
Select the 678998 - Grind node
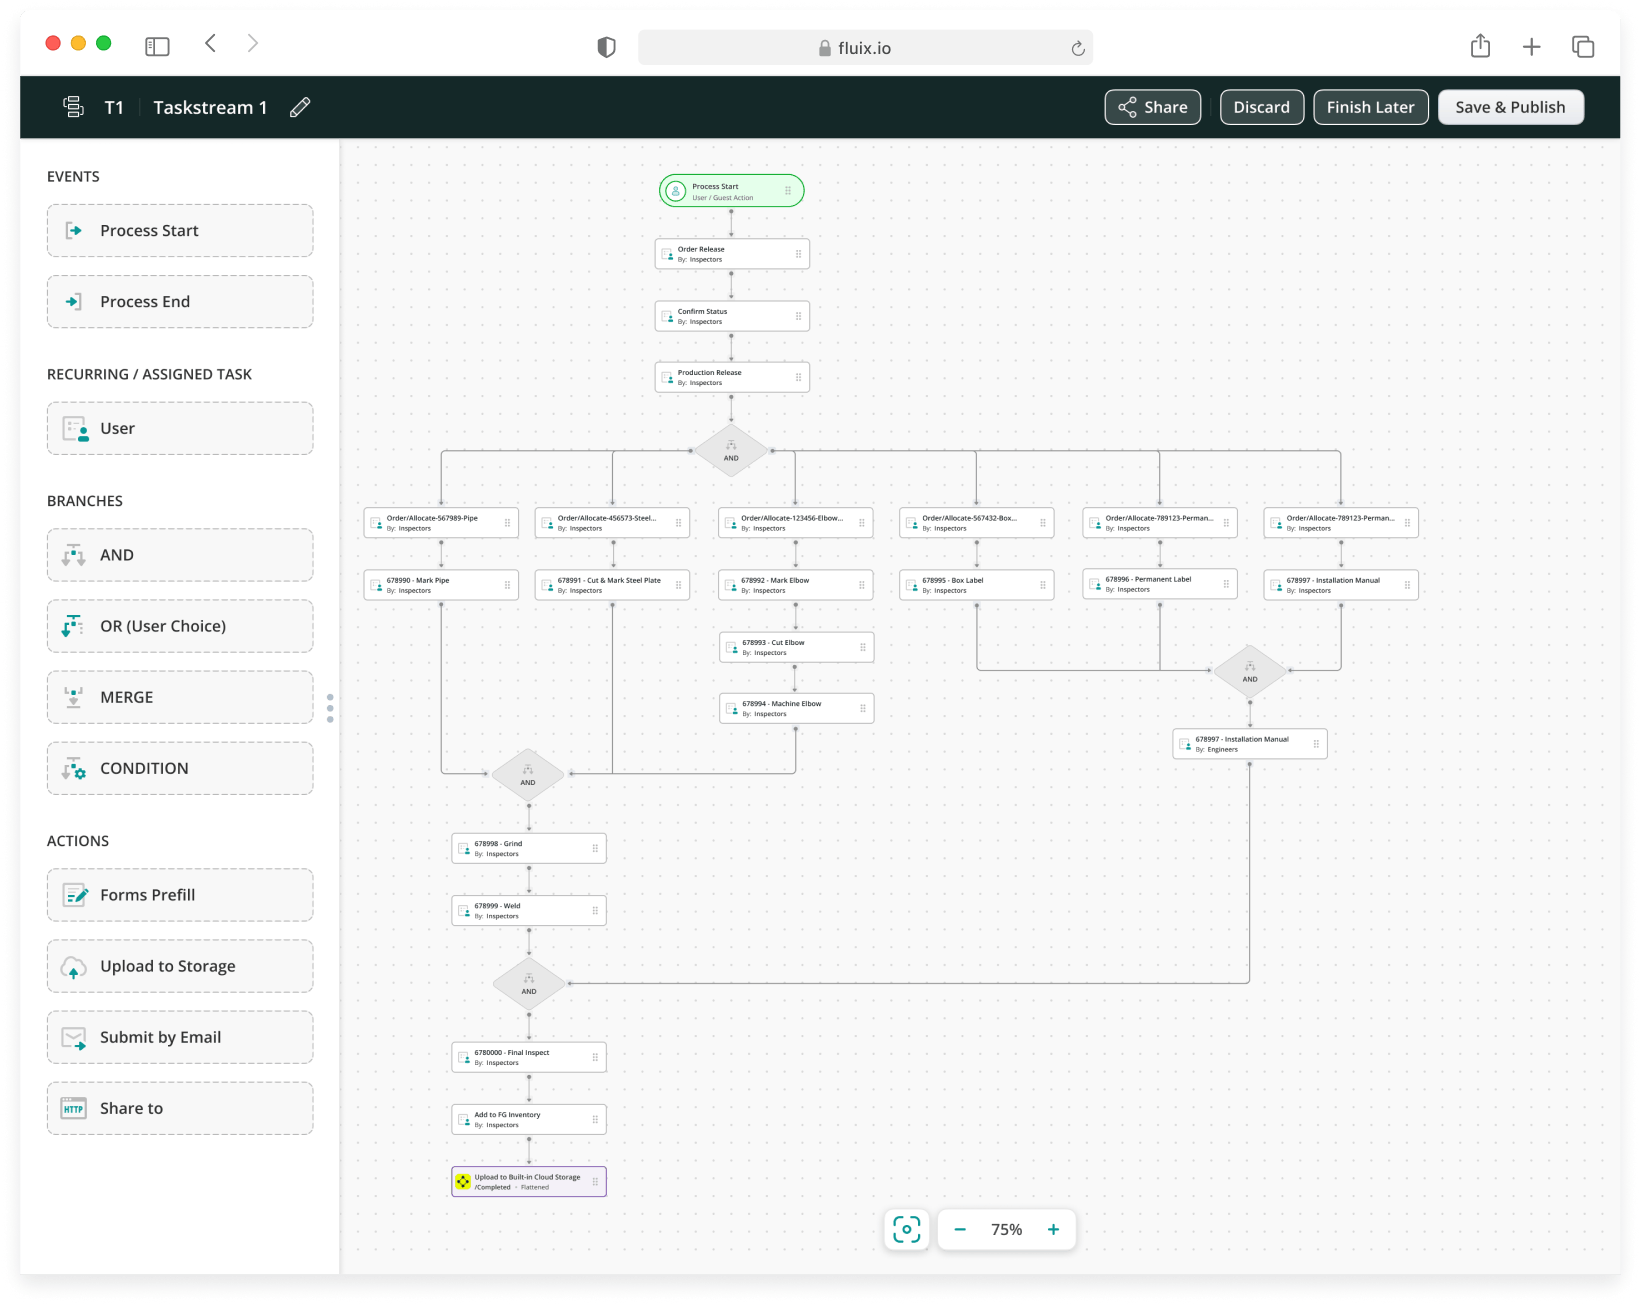pos(529,848)
